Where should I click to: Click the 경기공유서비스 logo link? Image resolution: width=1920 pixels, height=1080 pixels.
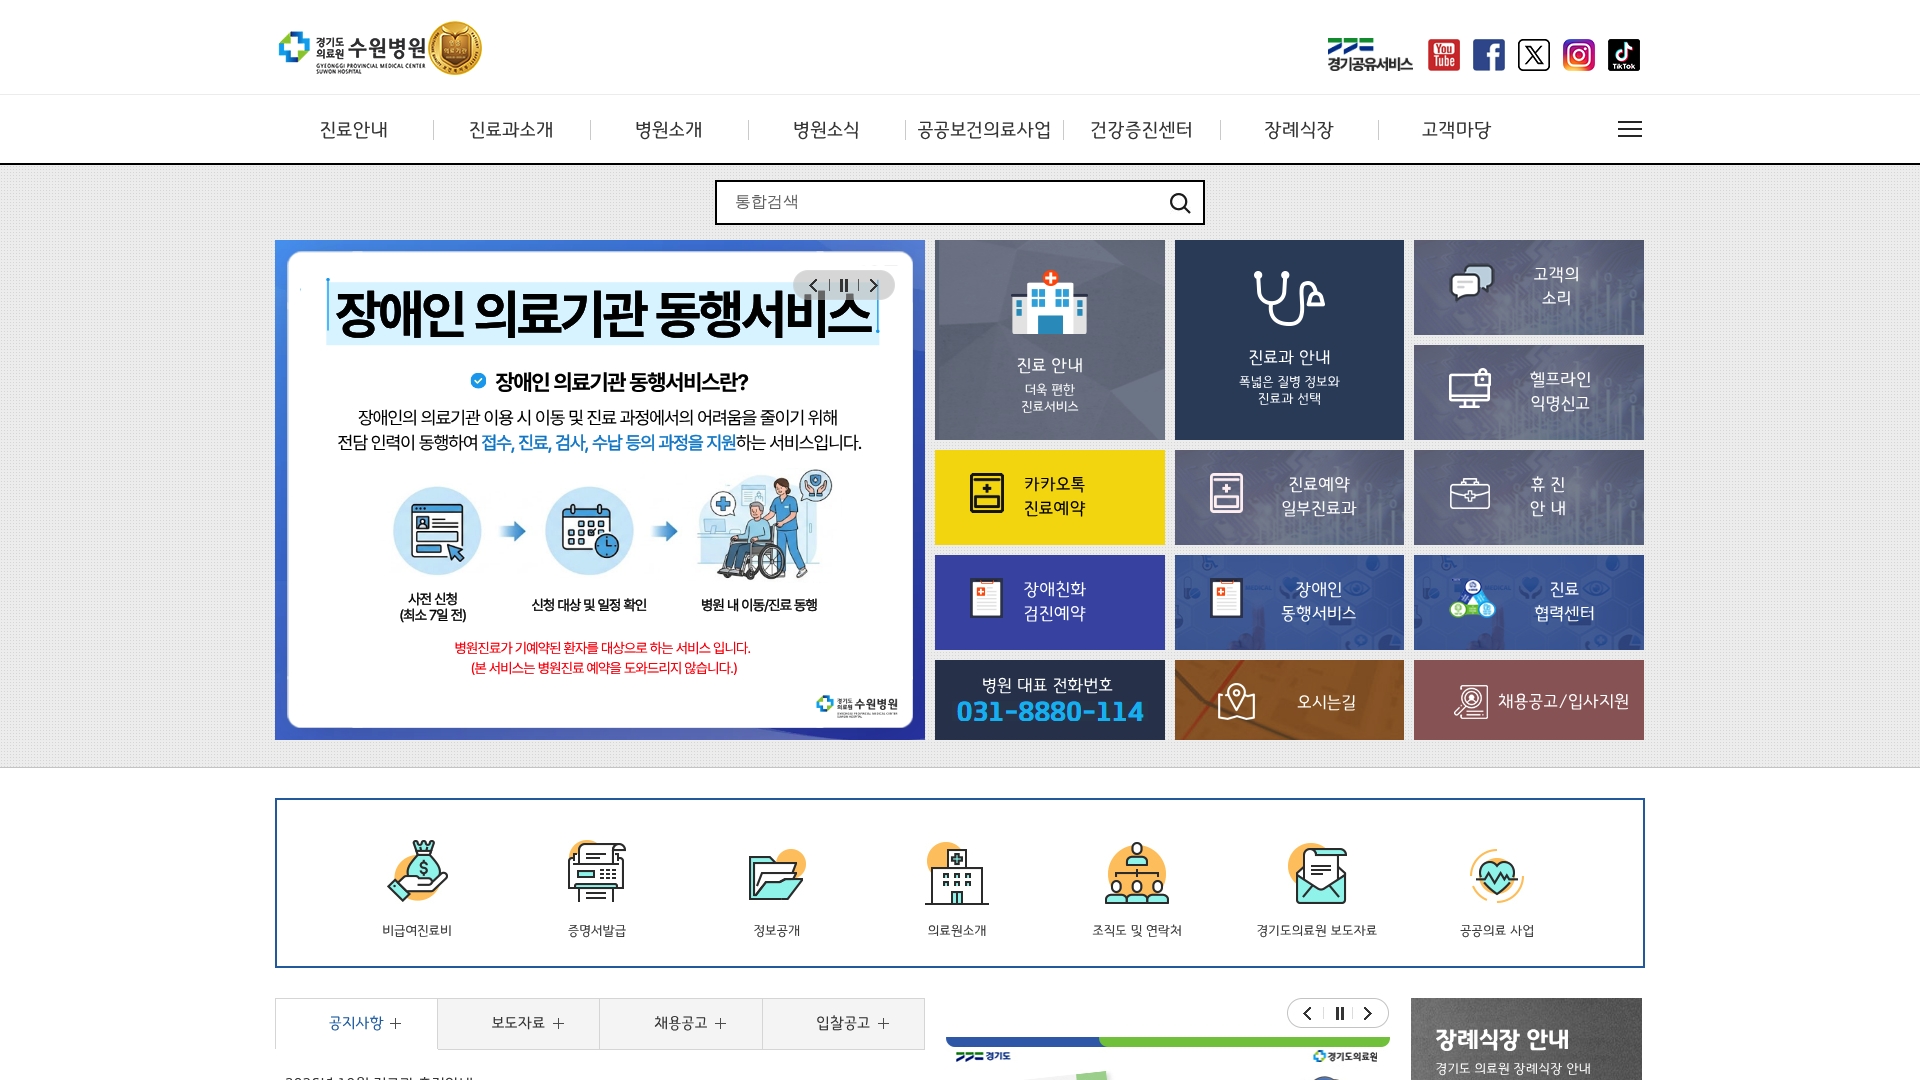coord(1369,55)
